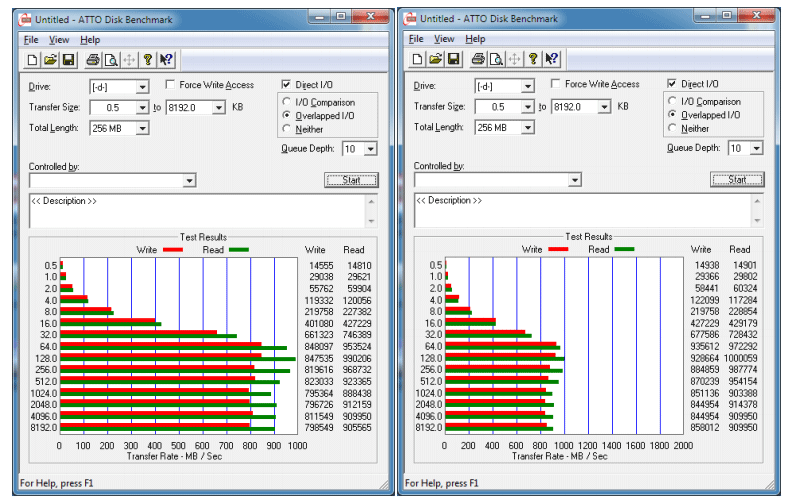Click green Read legend swatch in left window
The image size is (788, 504).
pyautogui.click(x=239, y=250)
